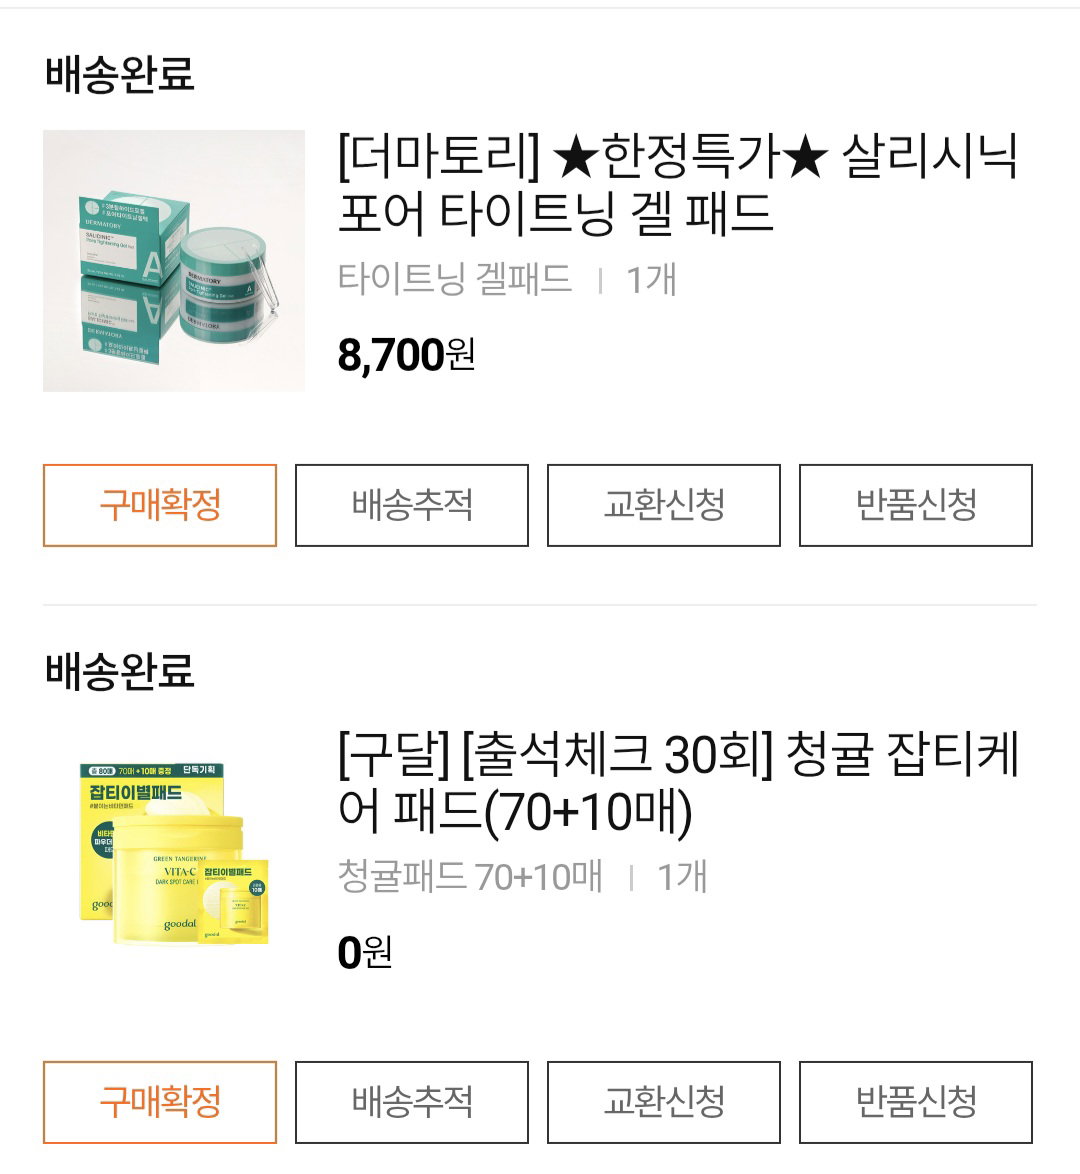1080x1174 pixels.
Task: Track delivery of Dermatory gel pad
Action: coord(412,505)
